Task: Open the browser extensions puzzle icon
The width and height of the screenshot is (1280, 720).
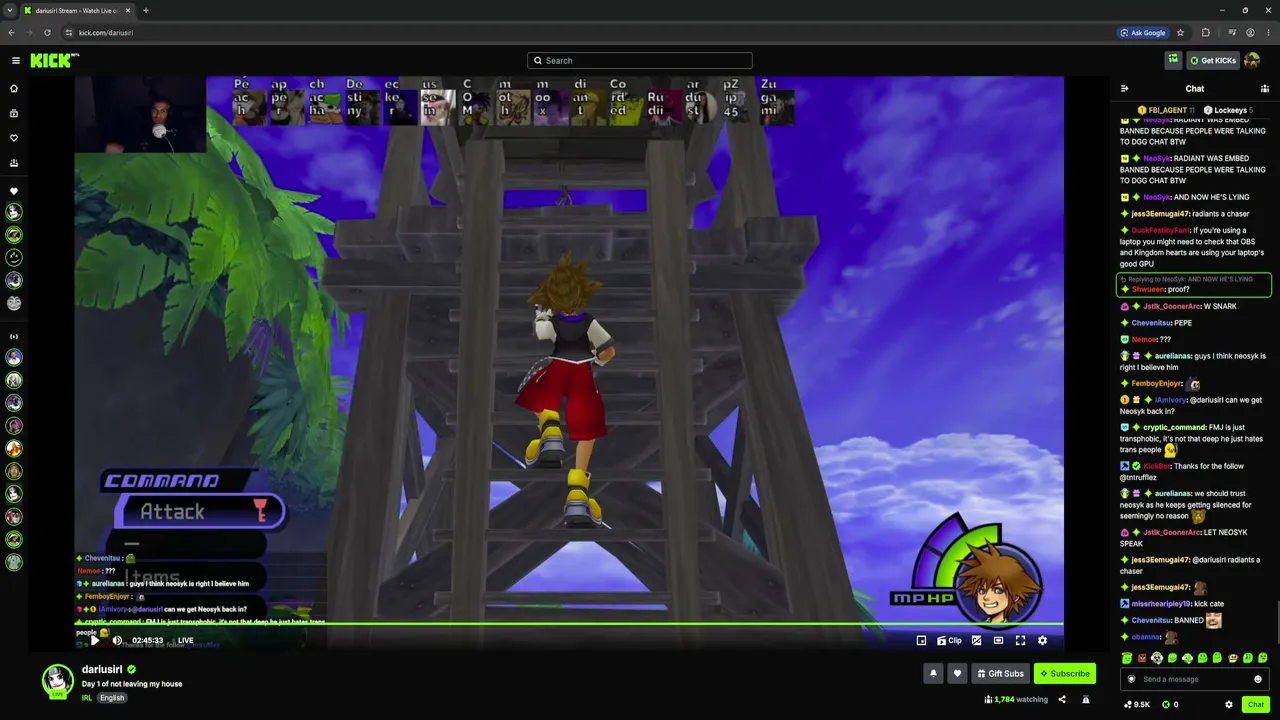Action: tap(1205, 33)
